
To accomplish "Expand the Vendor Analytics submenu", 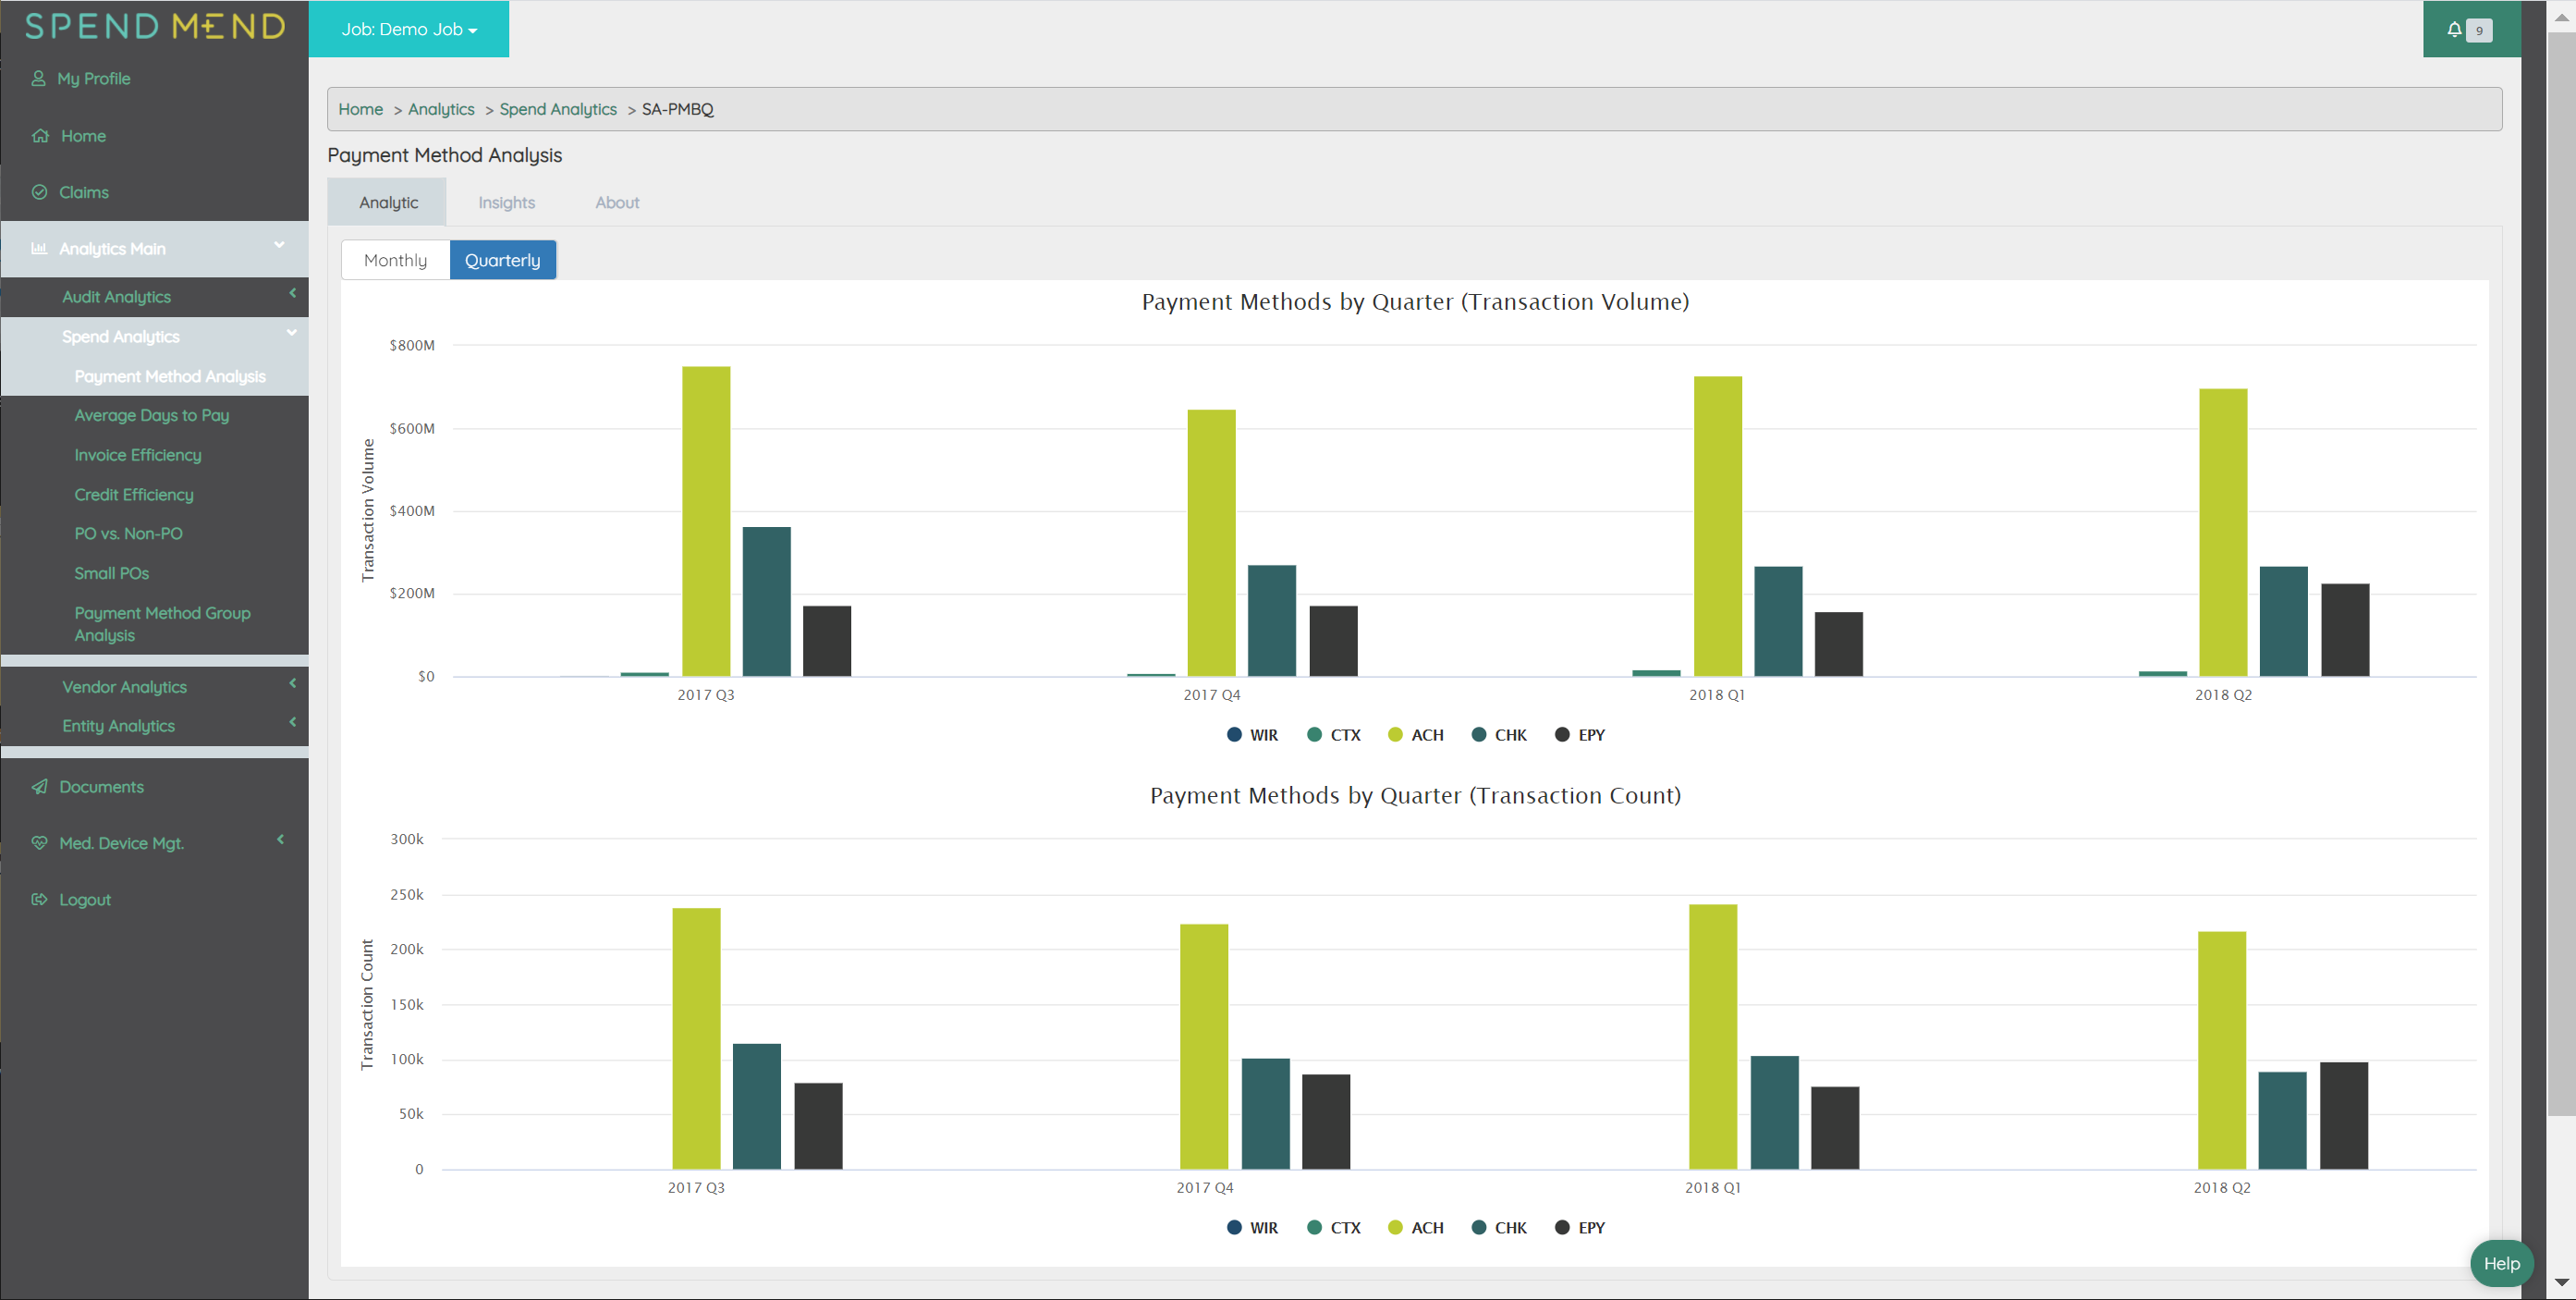I will click(x=125, y=686).
